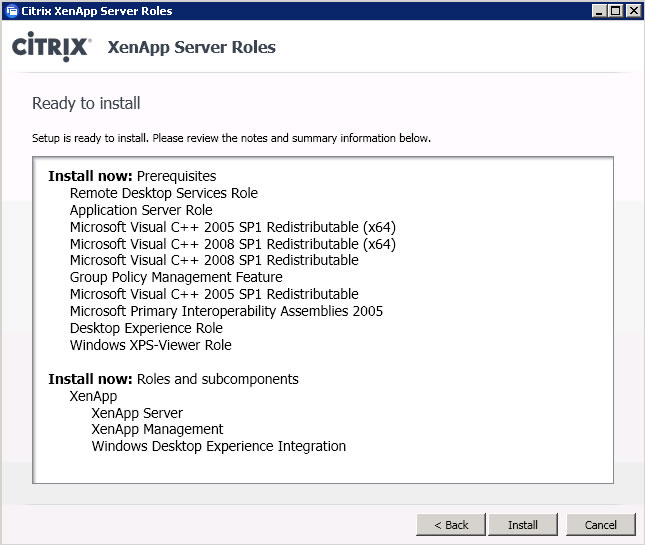Select 'Group Policy Management Feature' line
Screen dimensions: 645x545
pyautogui.click(x=176, y=277)
